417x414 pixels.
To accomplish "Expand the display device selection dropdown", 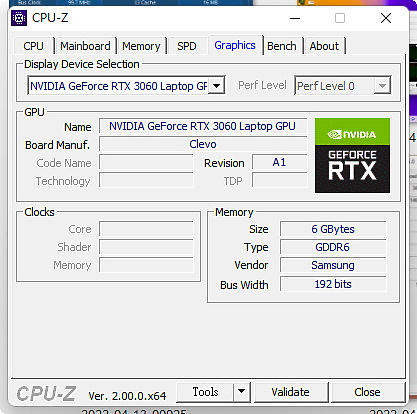I will click(x=217, y=86).
